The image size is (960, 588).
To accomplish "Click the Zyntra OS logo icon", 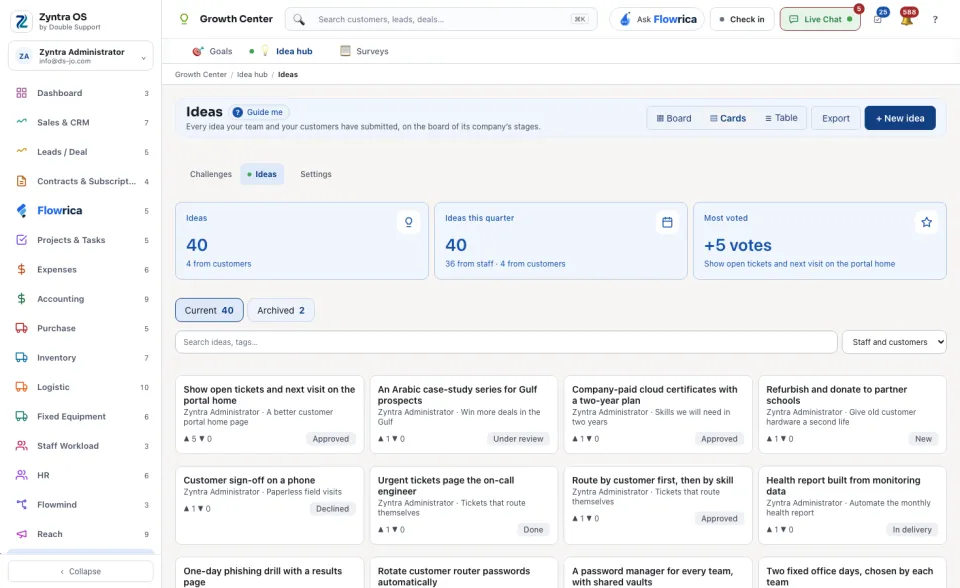I will point(21,21).
